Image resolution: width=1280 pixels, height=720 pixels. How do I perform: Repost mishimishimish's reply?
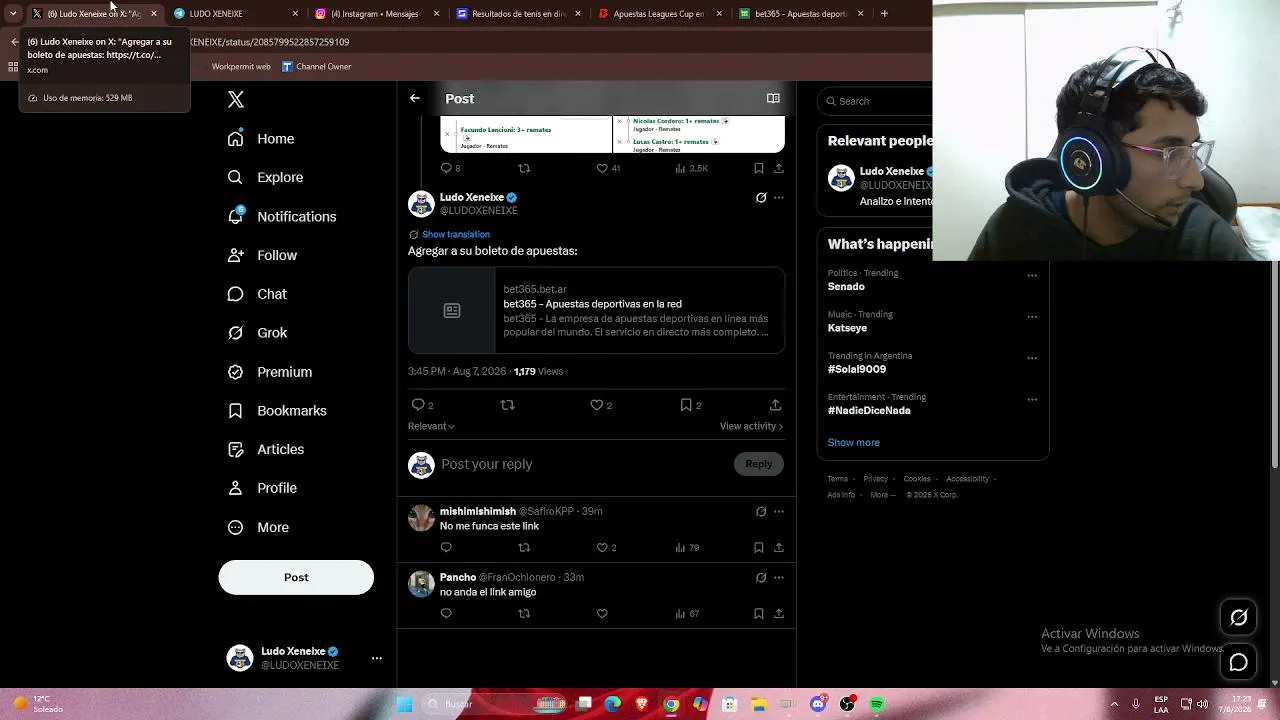(524, 547)
